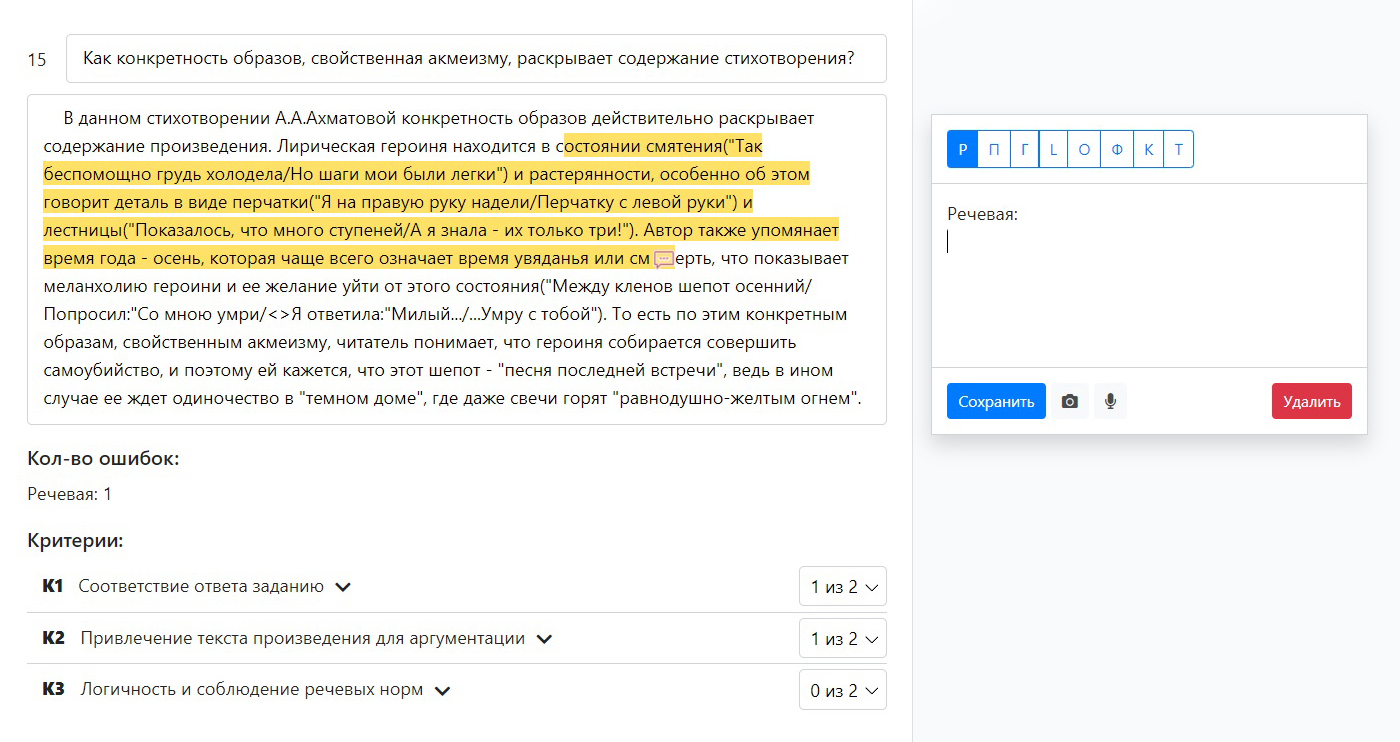Click the camera icon button
1400x742 pixels.
coord(1070,401)
